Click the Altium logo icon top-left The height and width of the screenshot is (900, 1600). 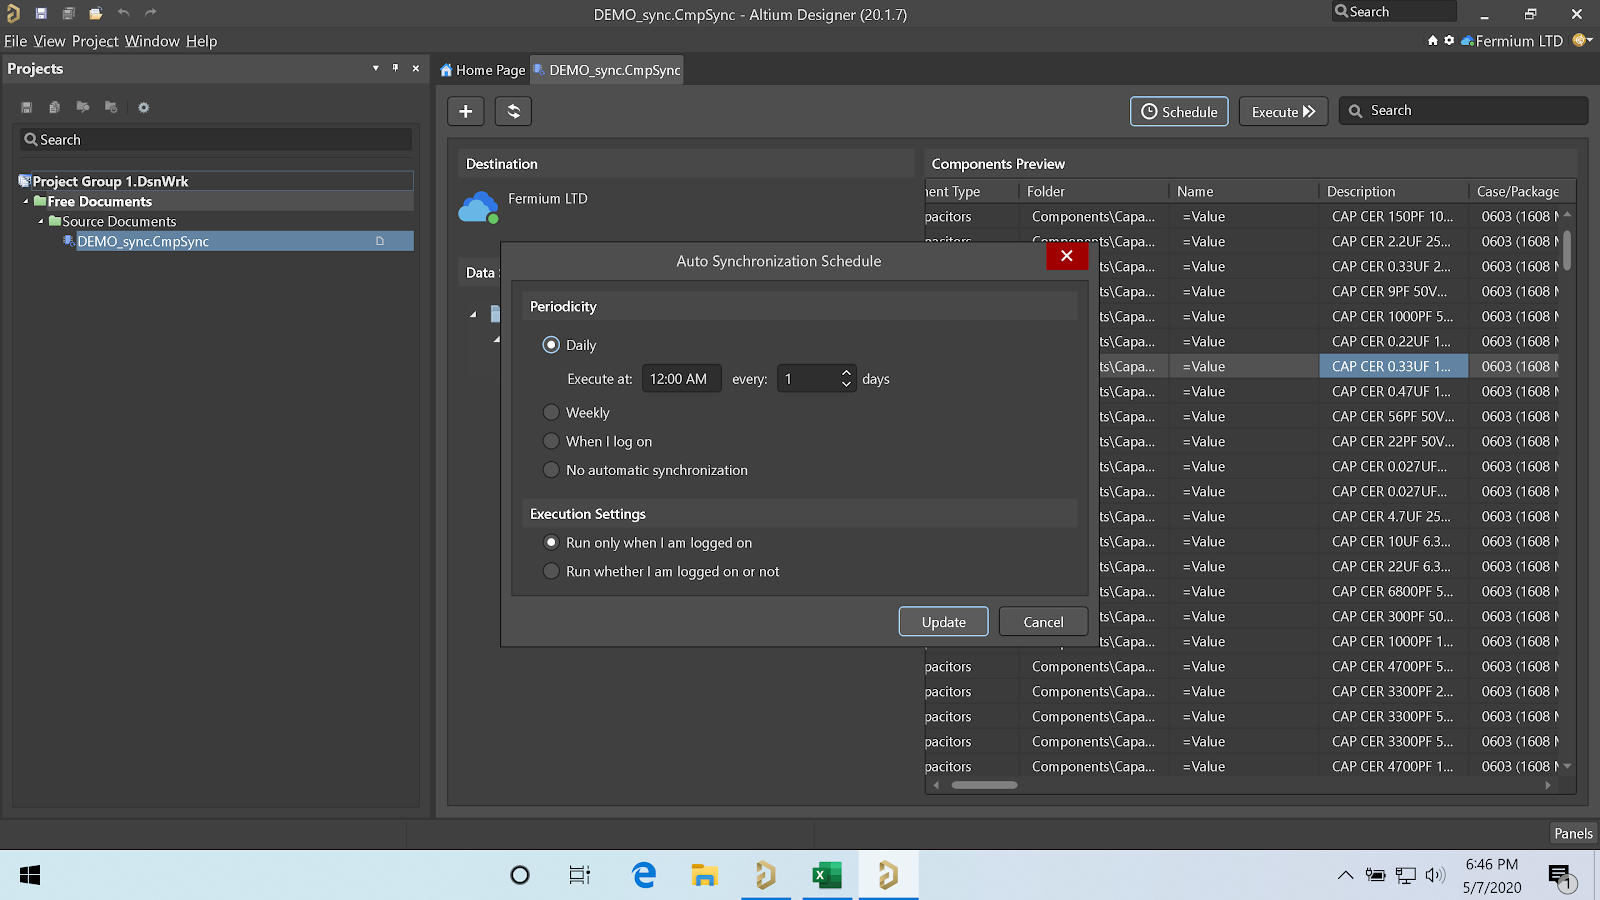13,13
